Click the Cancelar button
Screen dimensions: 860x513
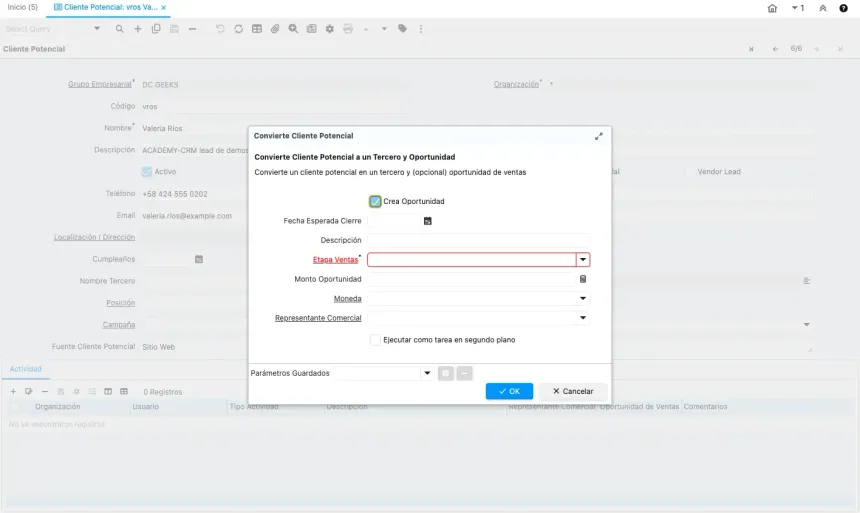point(573,391)
